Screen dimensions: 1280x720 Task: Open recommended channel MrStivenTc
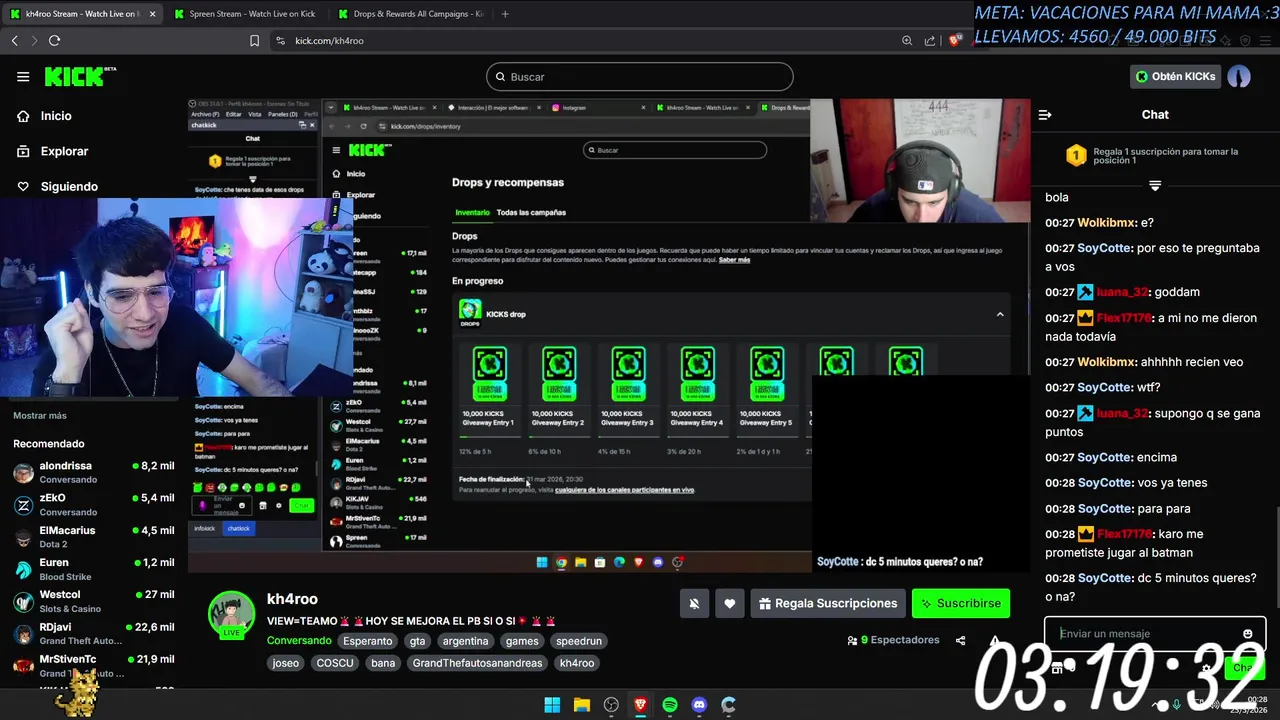click(94, 666)
